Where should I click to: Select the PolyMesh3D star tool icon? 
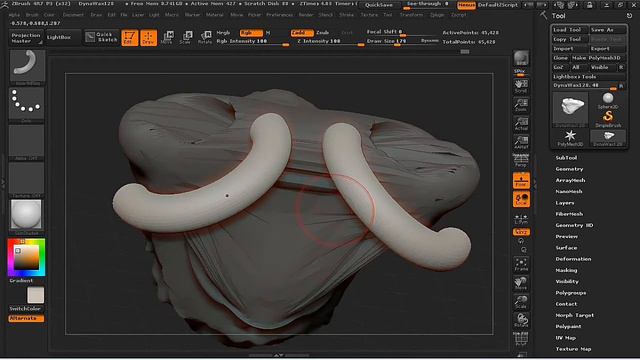pos(570,138)
